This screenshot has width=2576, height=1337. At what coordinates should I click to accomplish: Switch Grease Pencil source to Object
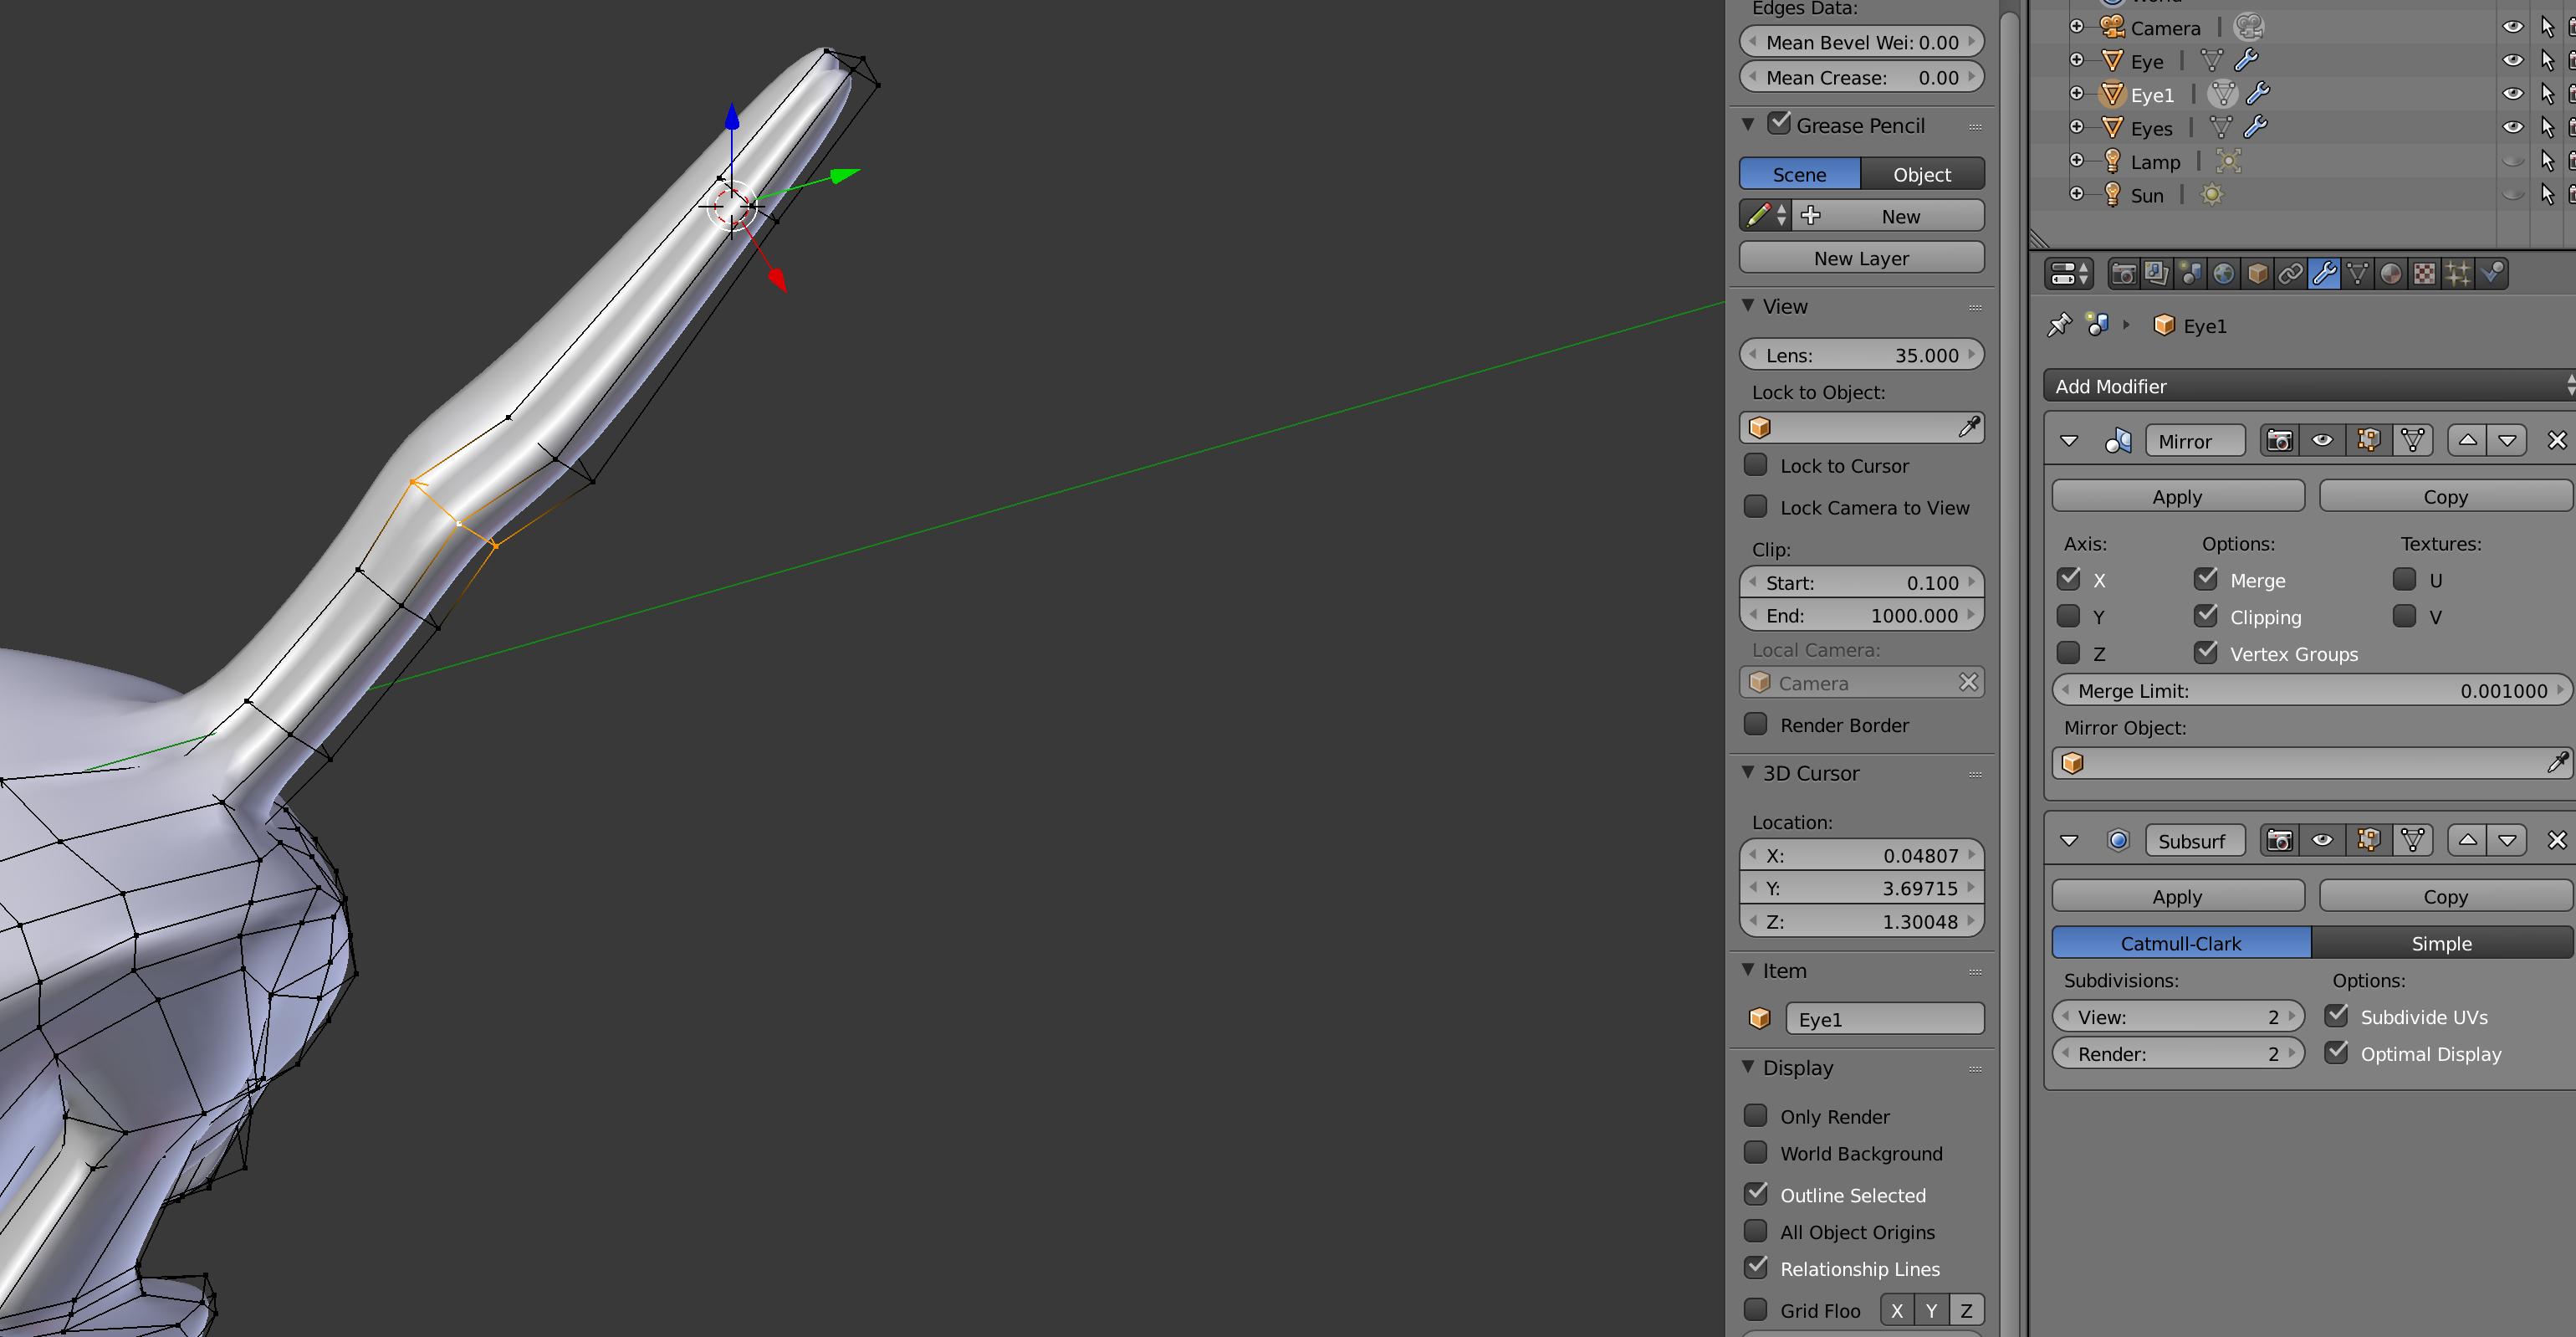pyautogui.click(x=1922, y=174)
